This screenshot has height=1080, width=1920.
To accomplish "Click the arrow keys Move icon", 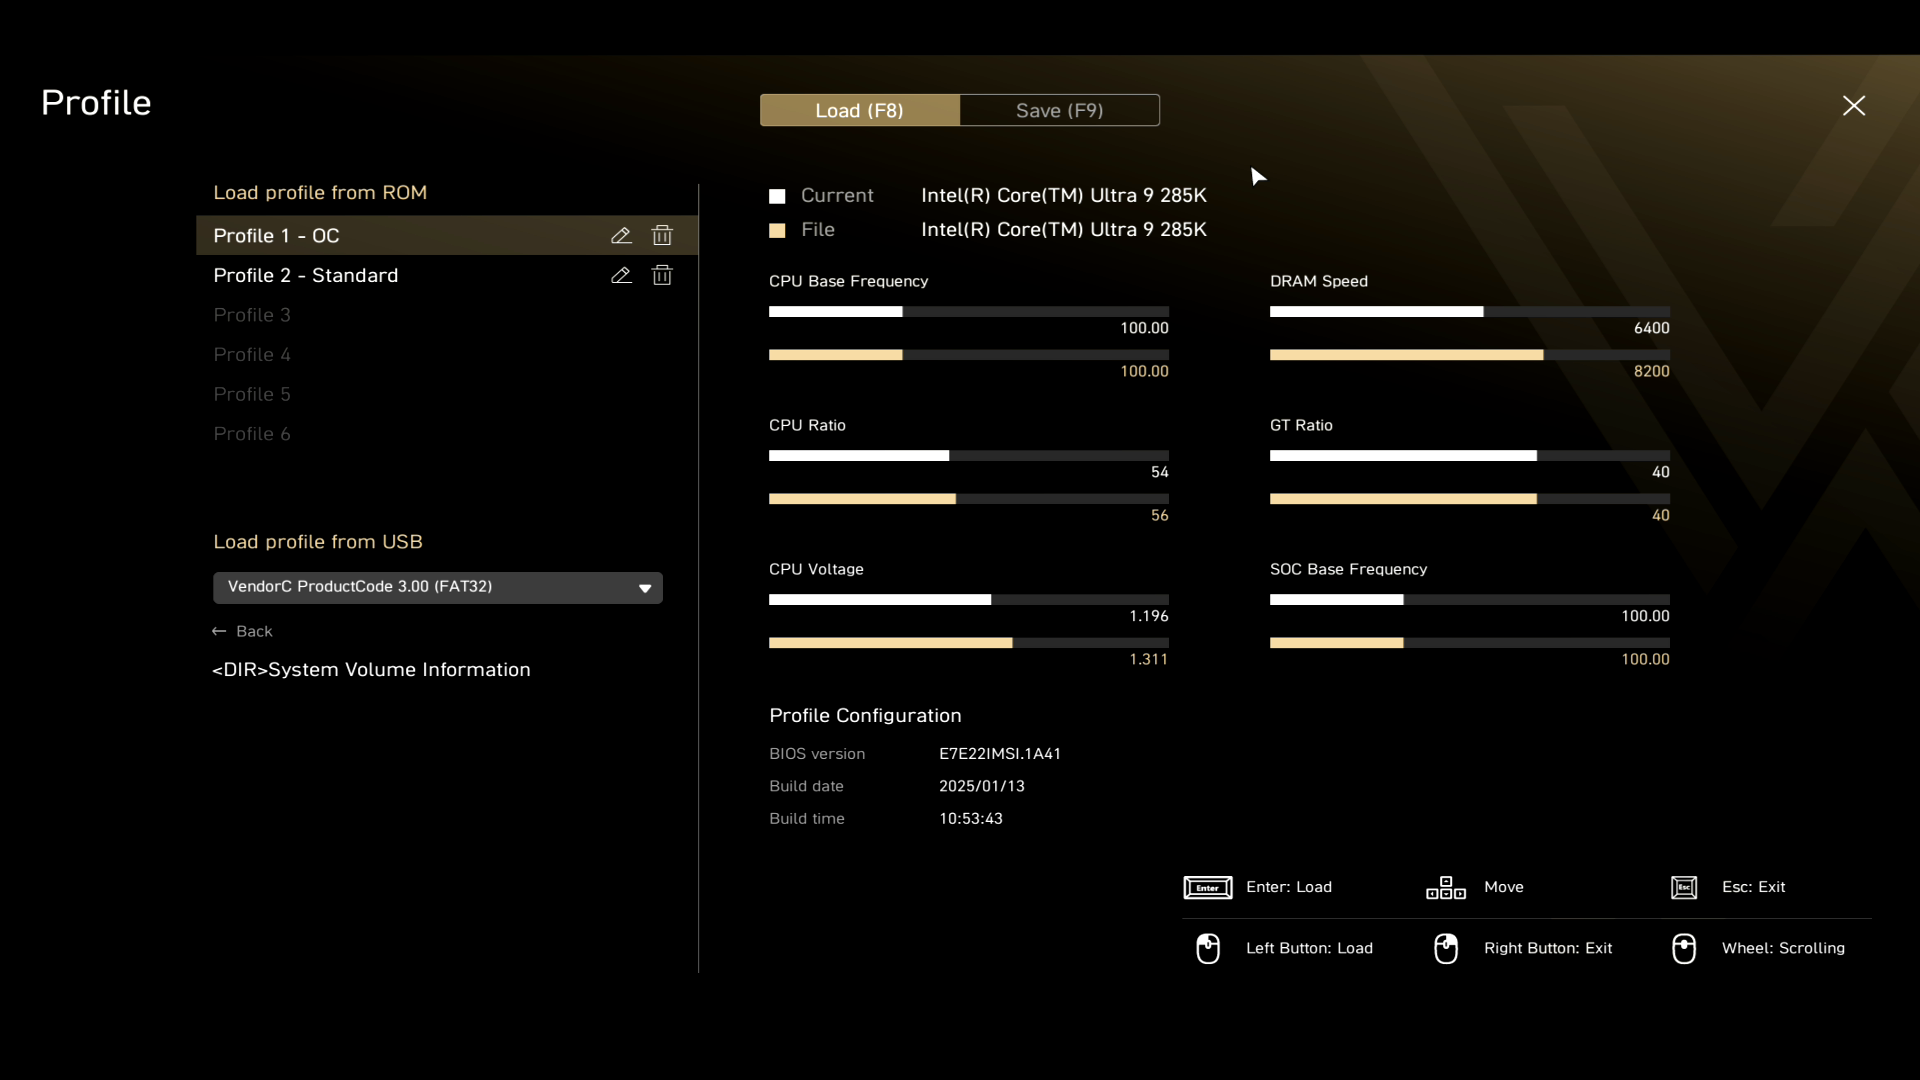I will (x=1445, y=888).
